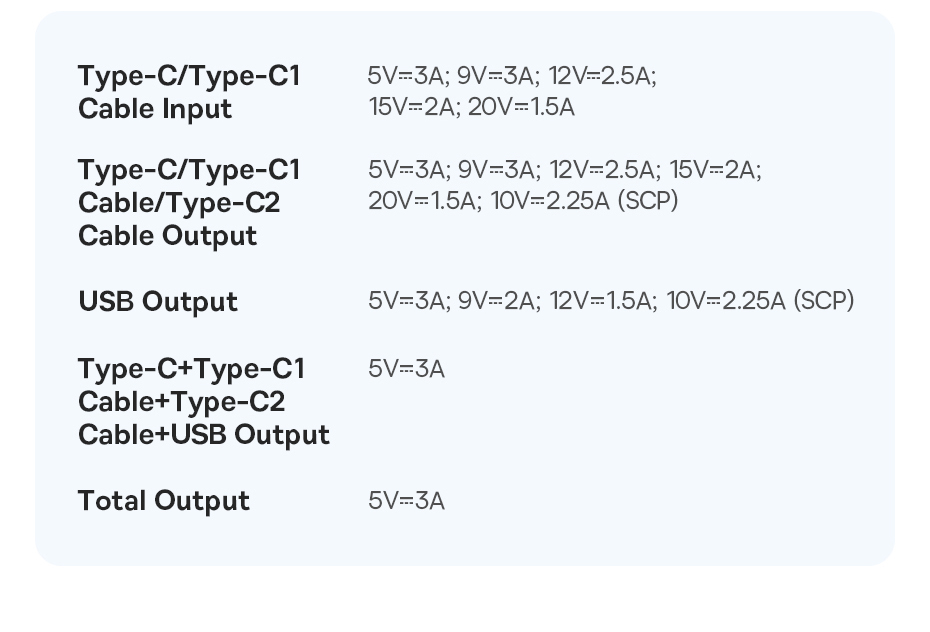Screen dimensions: 930x632
Task: Click 5V=3A in the Cable Input specs
Action: 406,76
